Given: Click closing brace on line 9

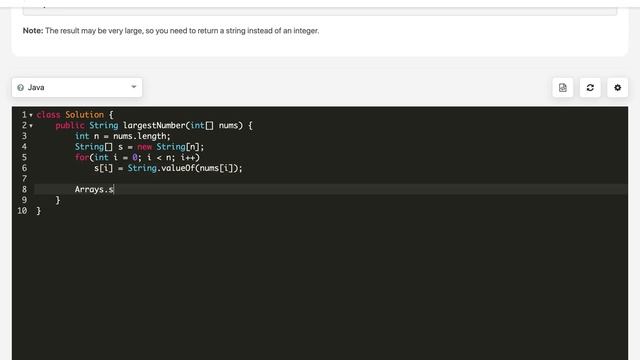Looking at the screenshot, I should [58, 200].
